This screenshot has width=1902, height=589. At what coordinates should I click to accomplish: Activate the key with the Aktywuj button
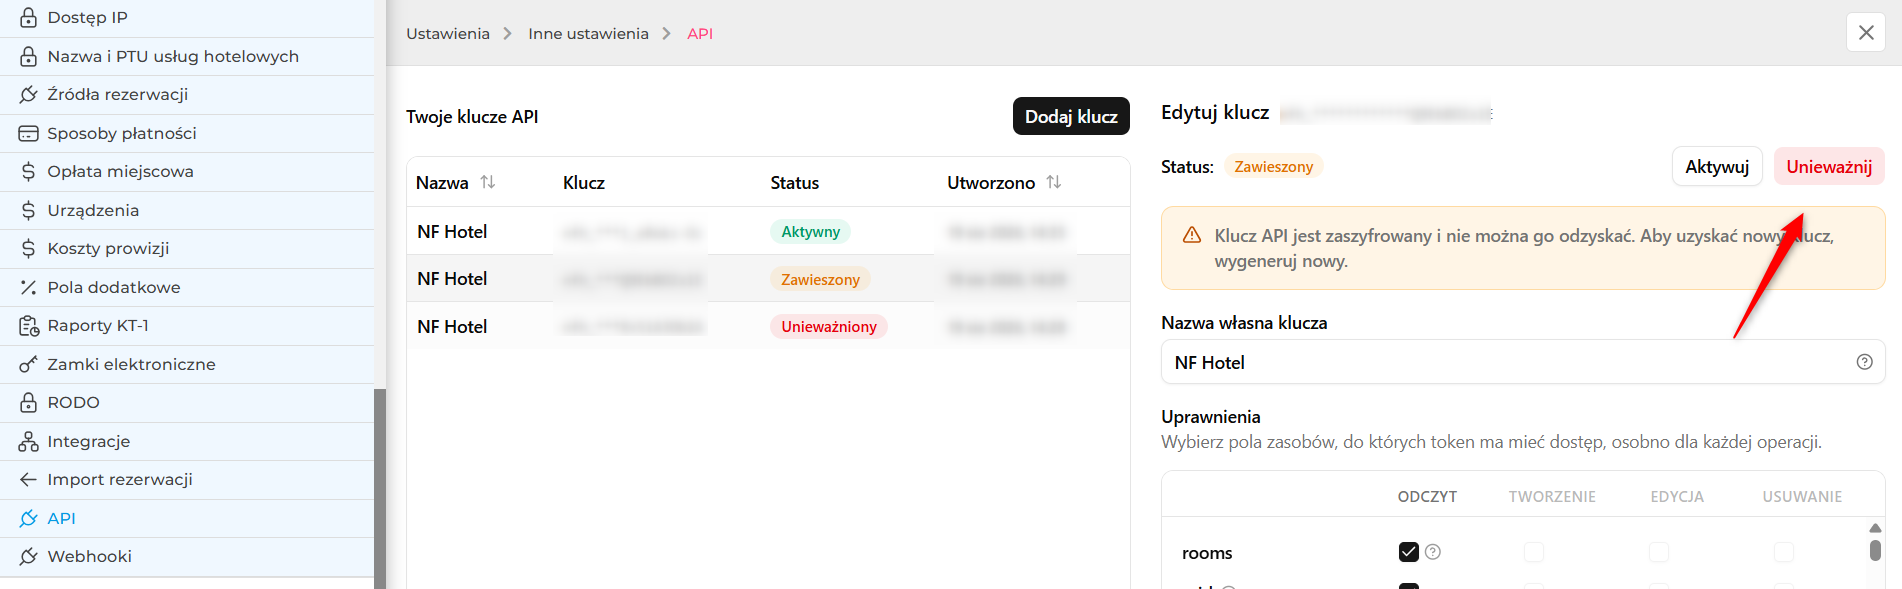1717,167
